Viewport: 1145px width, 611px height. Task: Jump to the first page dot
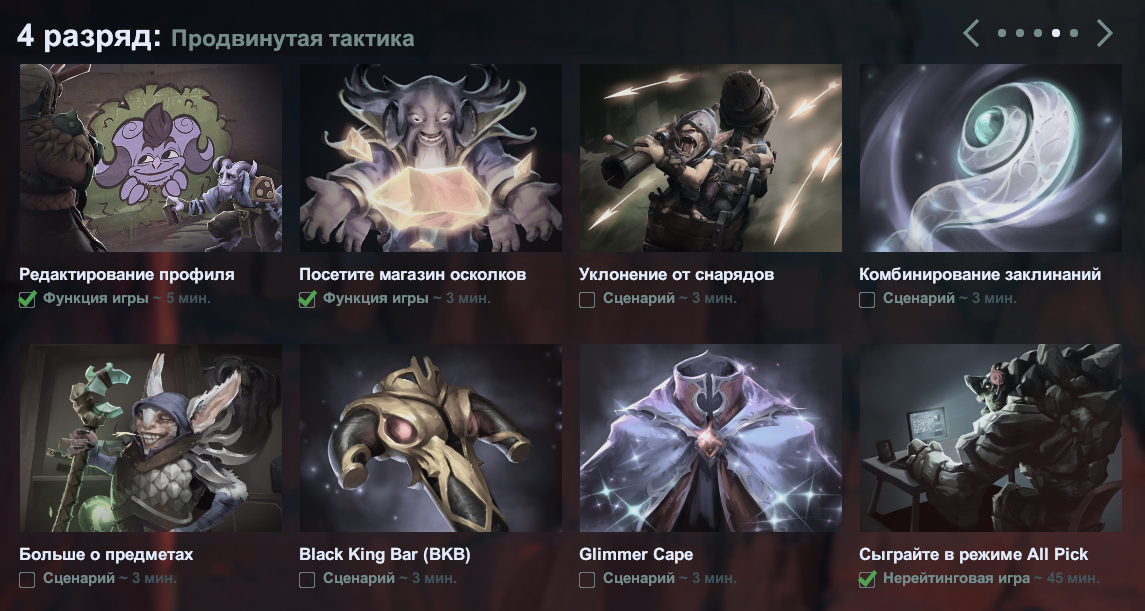1002,33
